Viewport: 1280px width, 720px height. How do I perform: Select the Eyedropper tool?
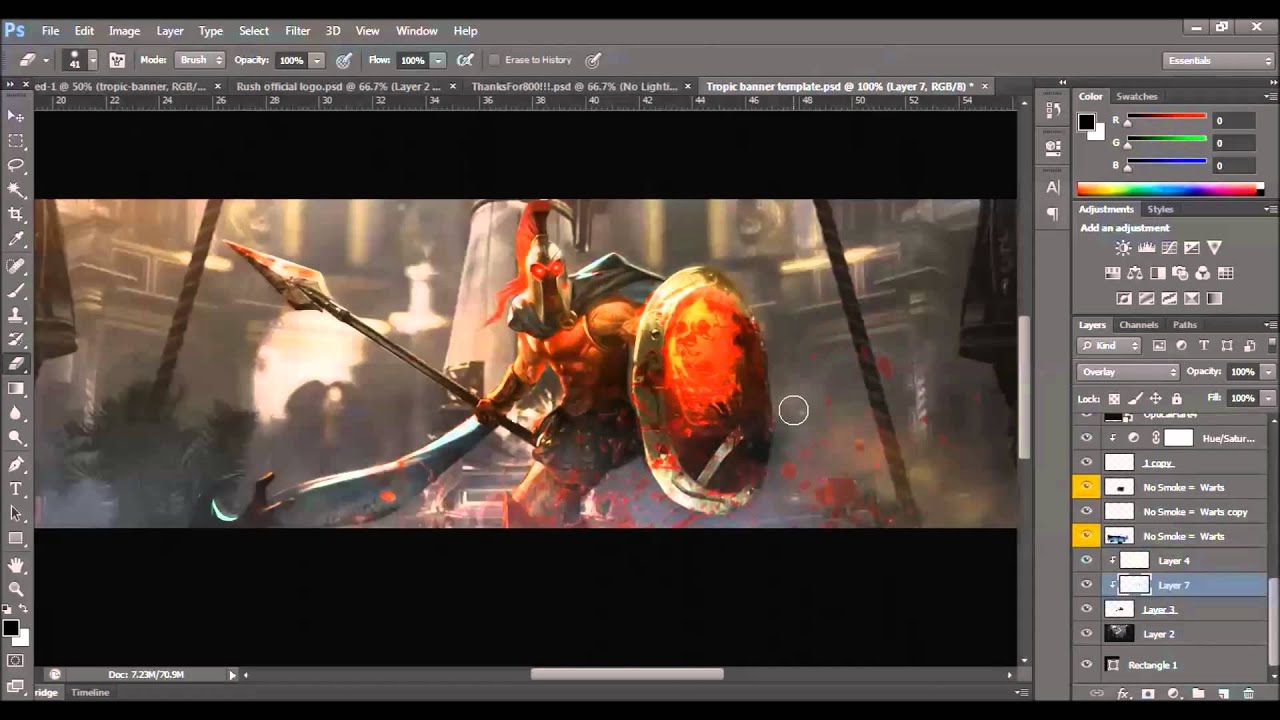tap(16, 240)
